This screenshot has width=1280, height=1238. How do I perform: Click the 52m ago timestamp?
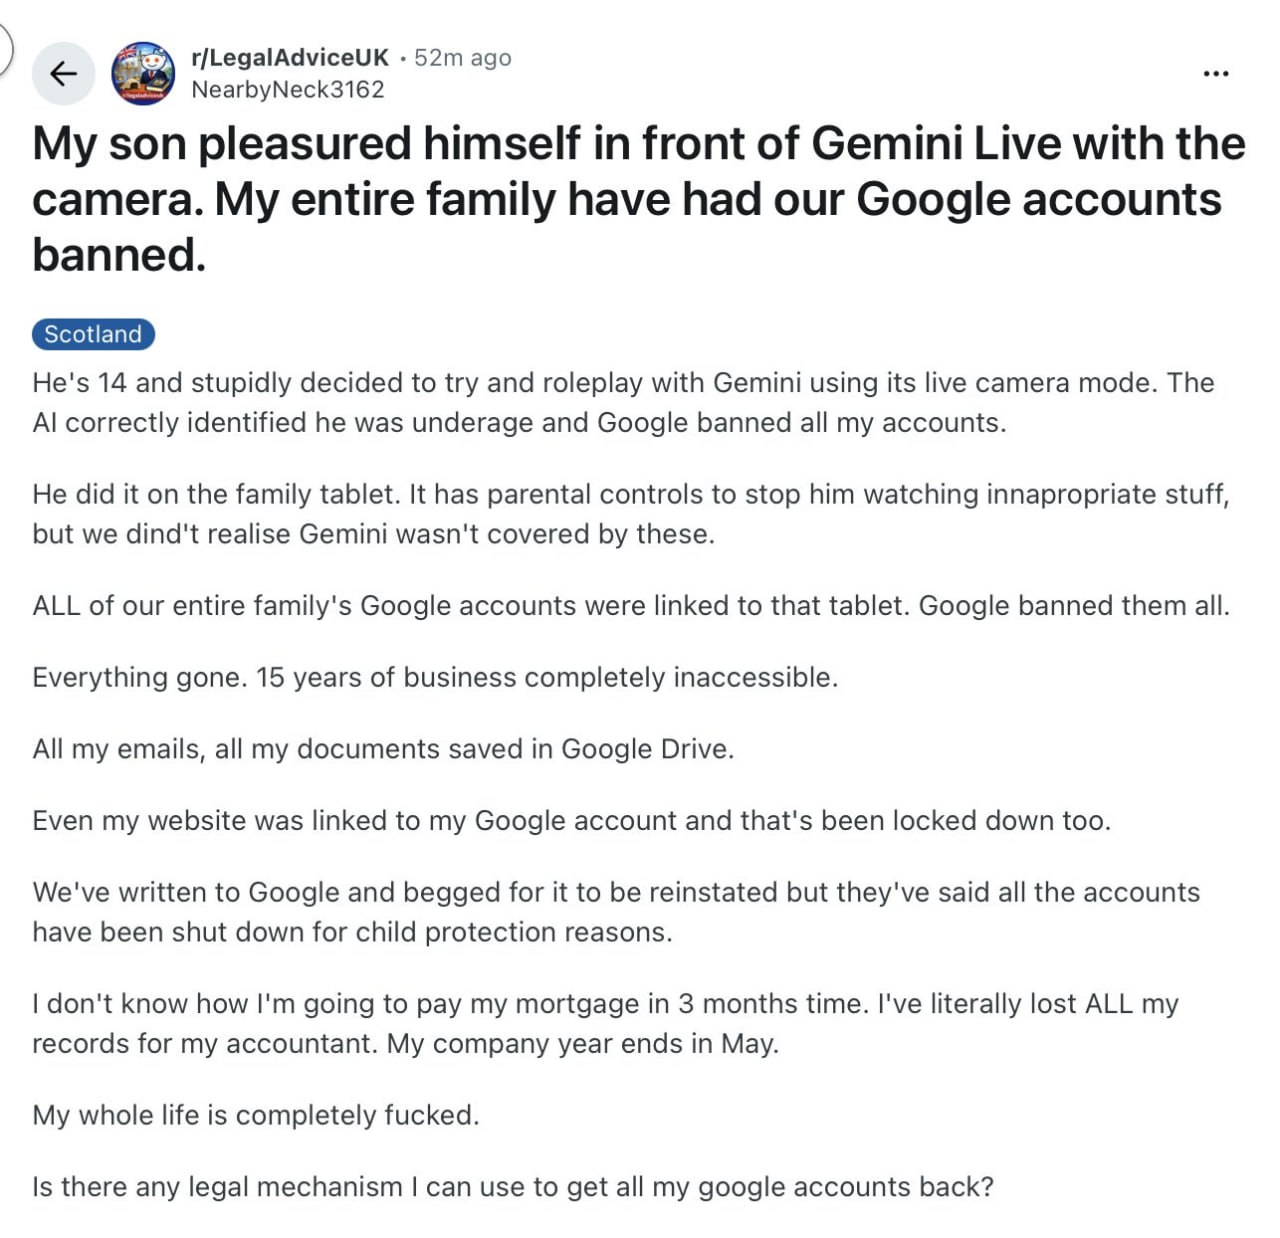(x=463, y=57)
